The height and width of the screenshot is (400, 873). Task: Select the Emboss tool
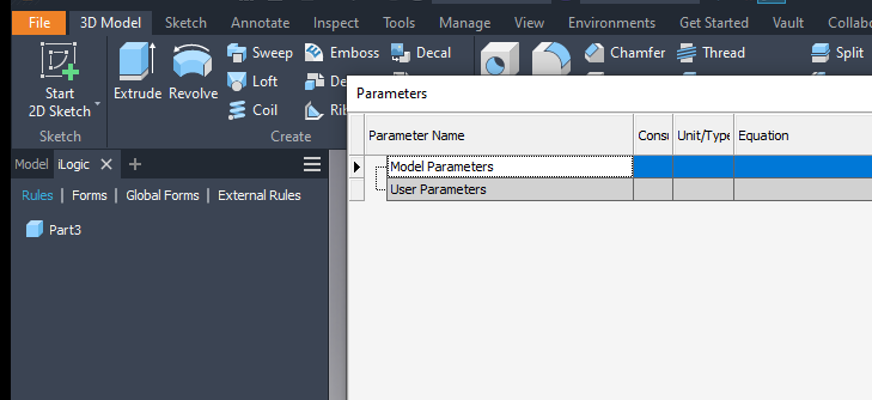[342, 53]
